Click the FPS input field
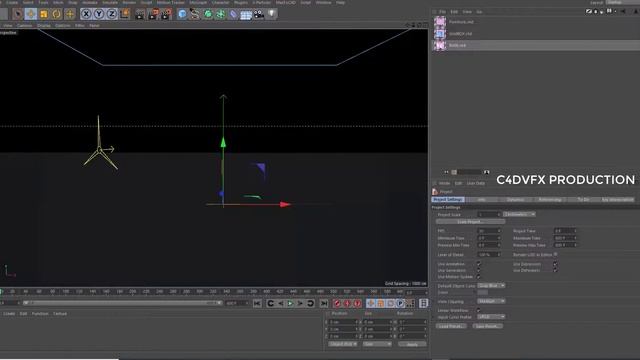This screenshot has width=640, height=360. coord(489,231)
